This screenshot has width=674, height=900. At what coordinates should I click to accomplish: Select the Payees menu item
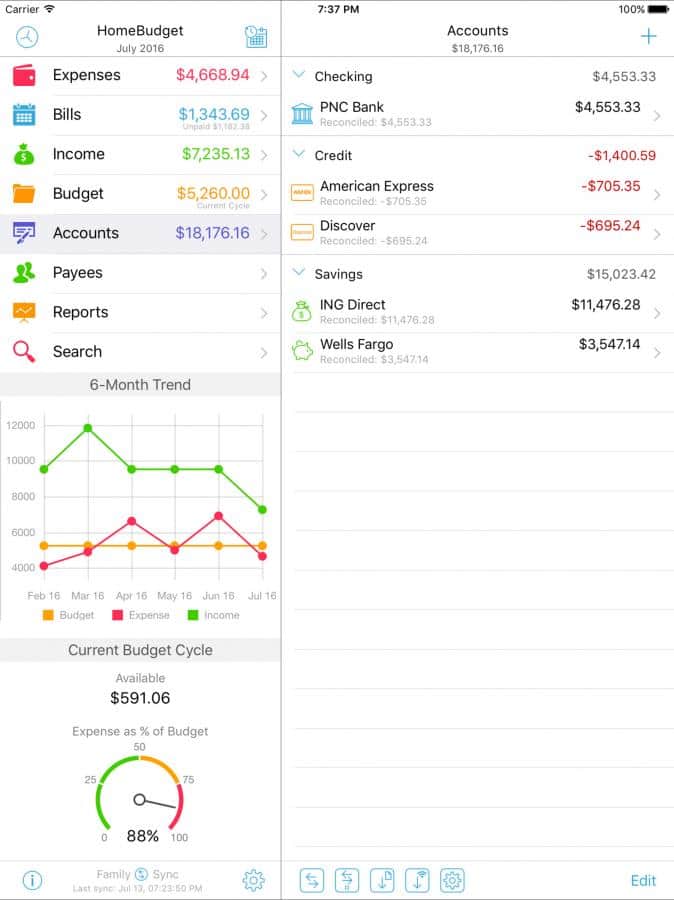[140, 273]
